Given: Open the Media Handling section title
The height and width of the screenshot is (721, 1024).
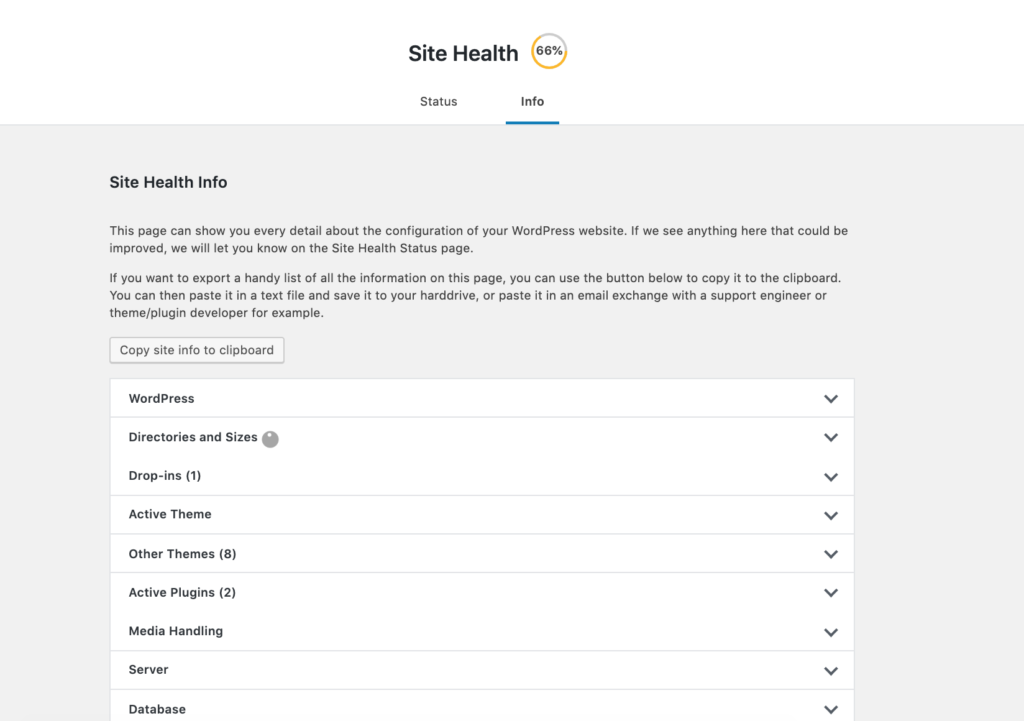Looking at the screenshot, I should coord(176,631).
